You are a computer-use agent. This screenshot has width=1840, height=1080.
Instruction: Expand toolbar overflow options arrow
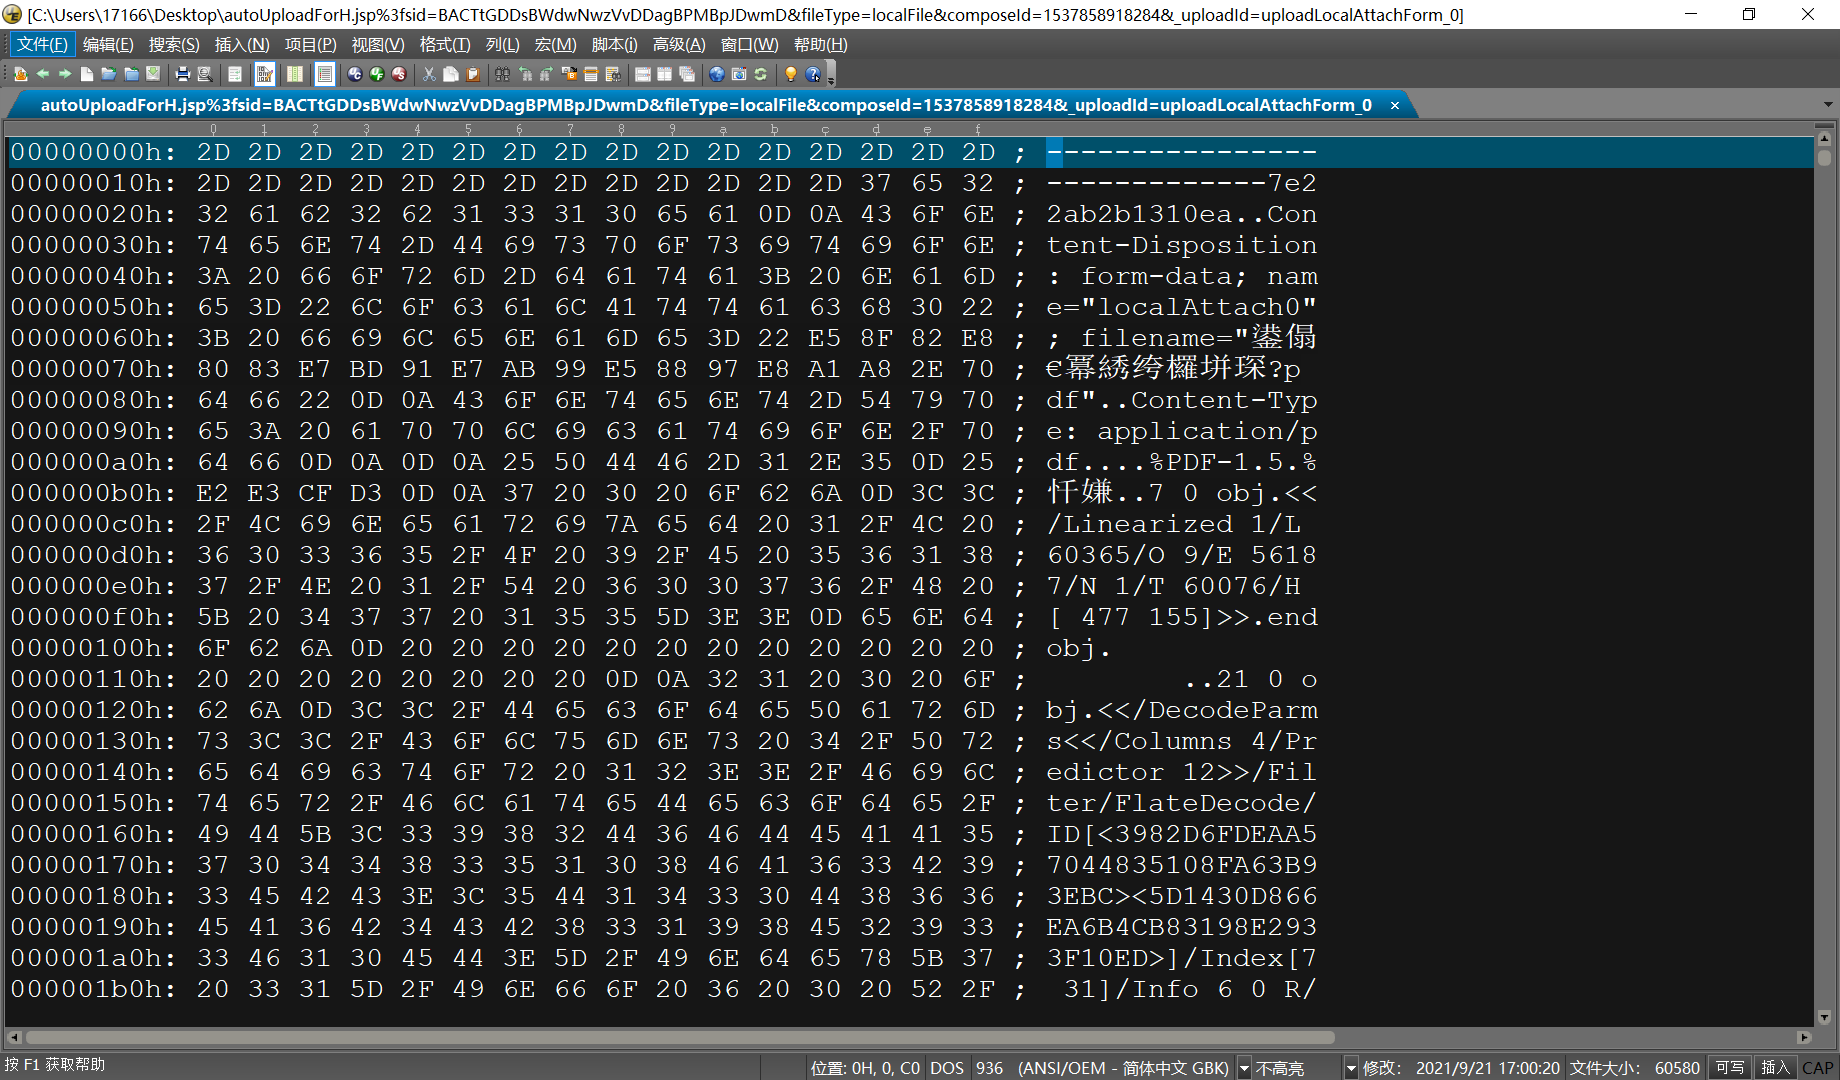click(831, 78)
